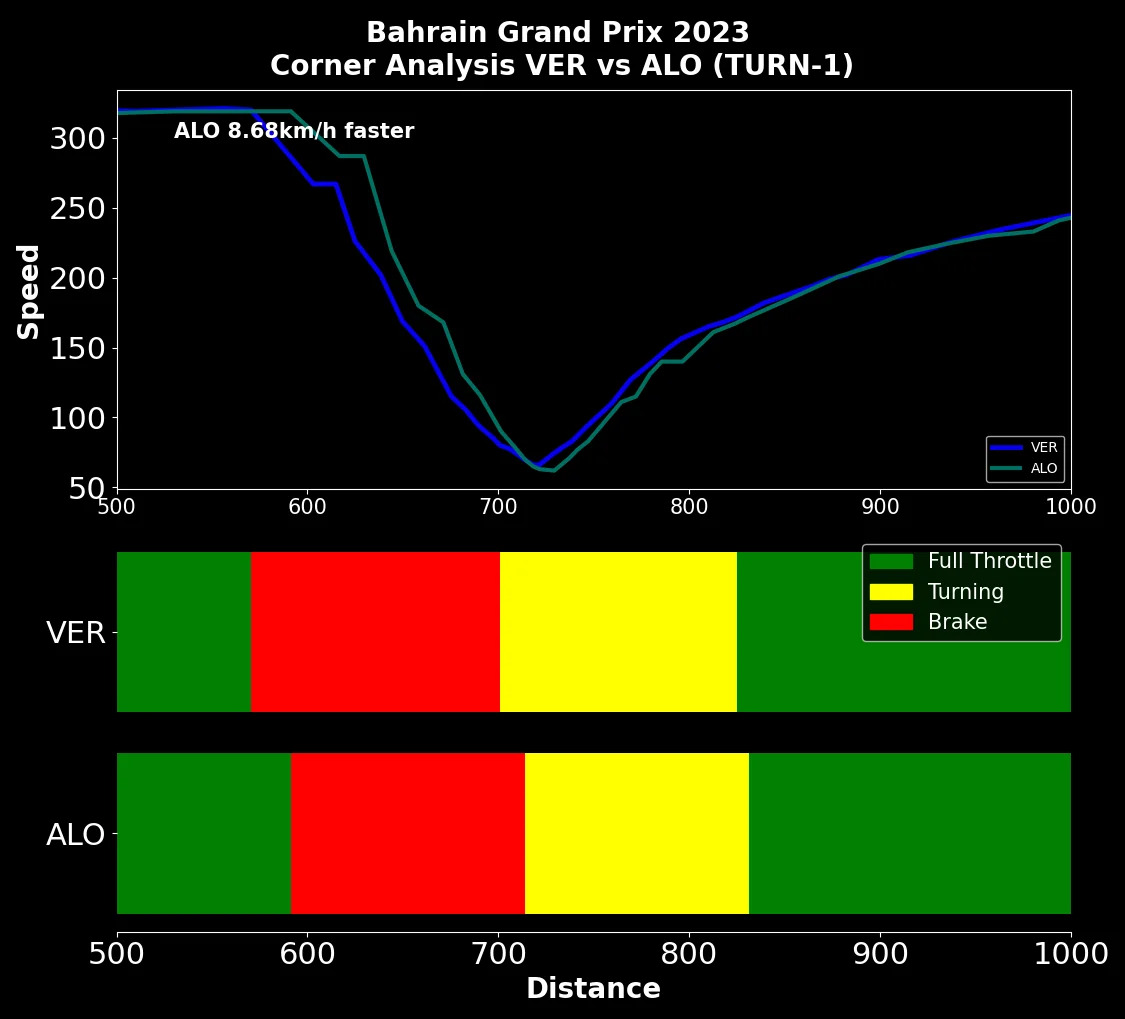The height and width of the screenshot is (1019, 1125).
Task: Click the 'Distance' x-axis label
Action: 593,988
